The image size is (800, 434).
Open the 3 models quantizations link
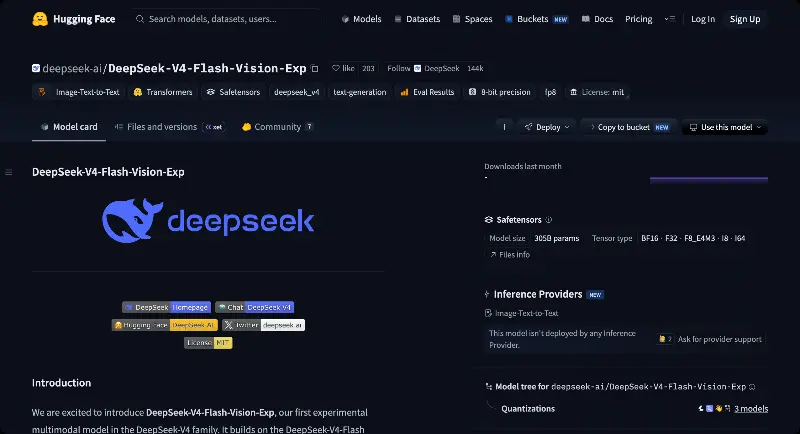[751, 409]
